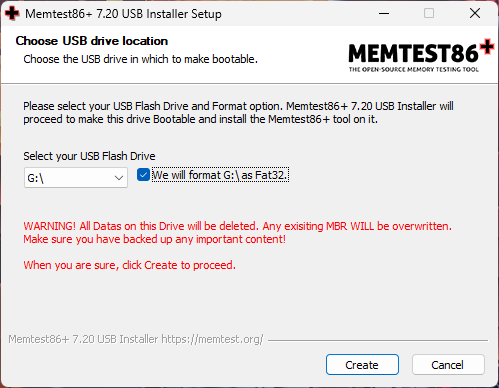499x388 pixels.
Task: Click the red WARNING data deletion message
Action: click(x=237, y=233)
